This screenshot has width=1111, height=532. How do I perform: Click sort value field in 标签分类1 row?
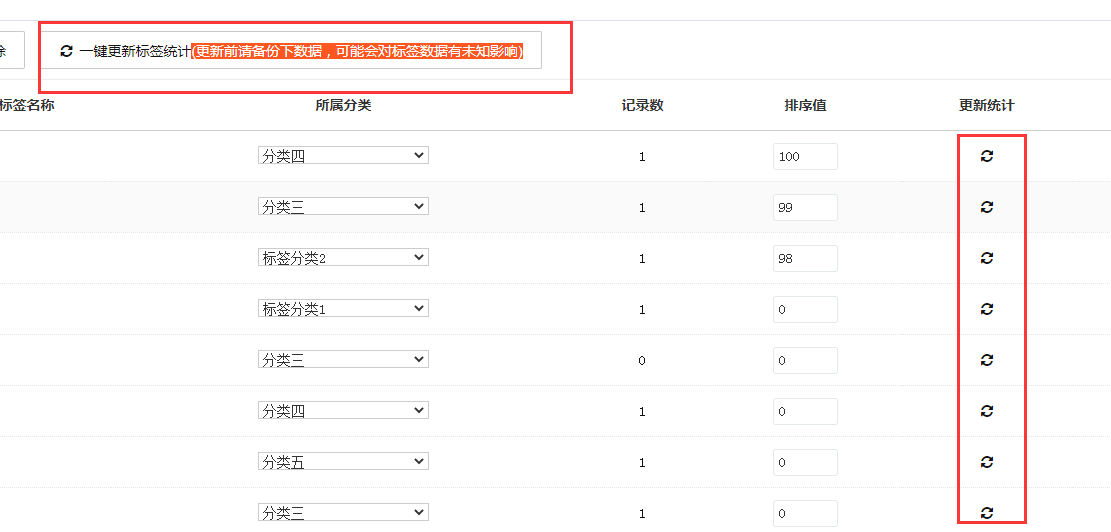pos(804,310)
